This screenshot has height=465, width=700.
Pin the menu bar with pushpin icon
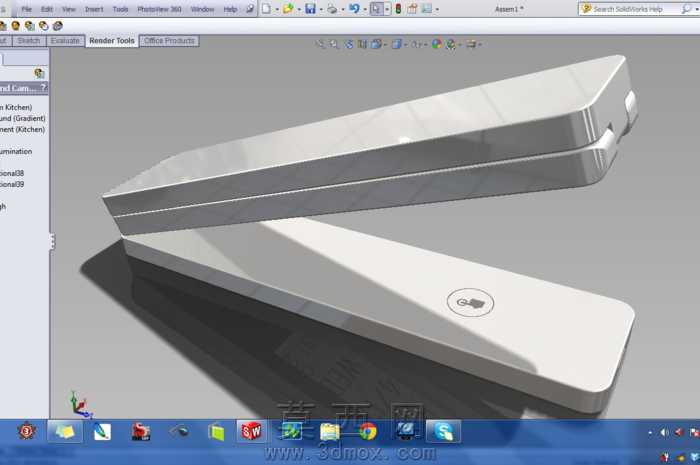click(250, 9)
